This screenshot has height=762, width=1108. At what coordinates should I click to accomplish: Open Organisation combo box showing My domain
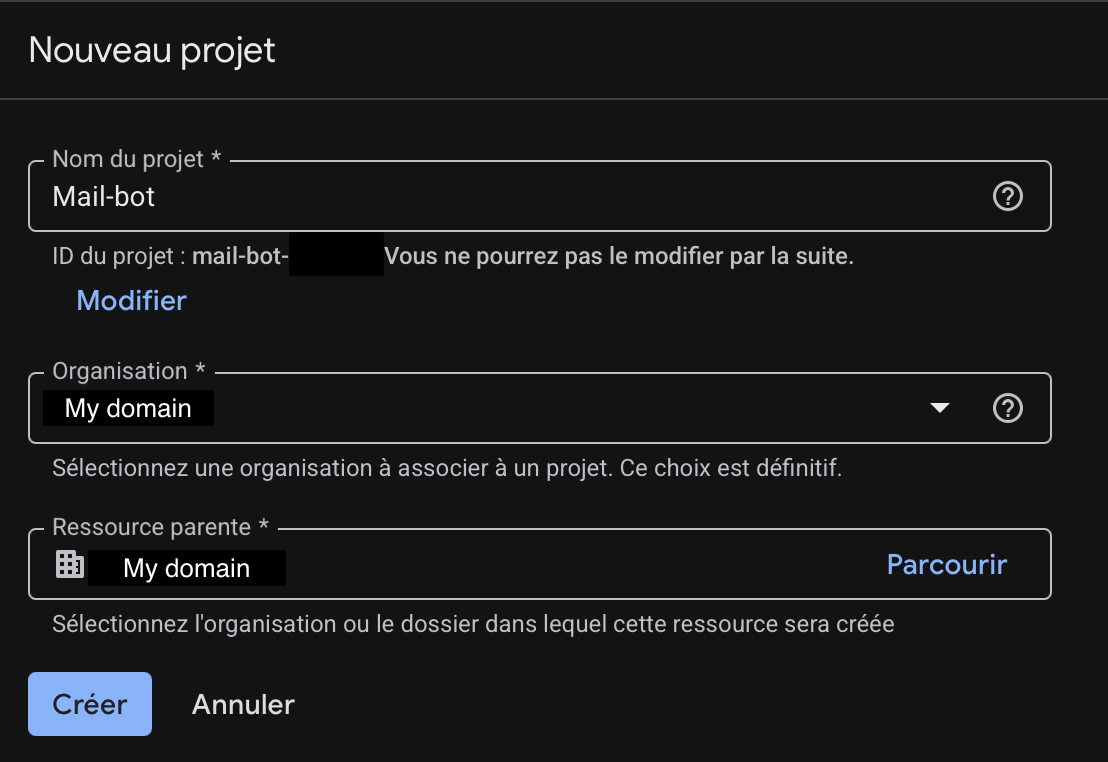(480, 408)
